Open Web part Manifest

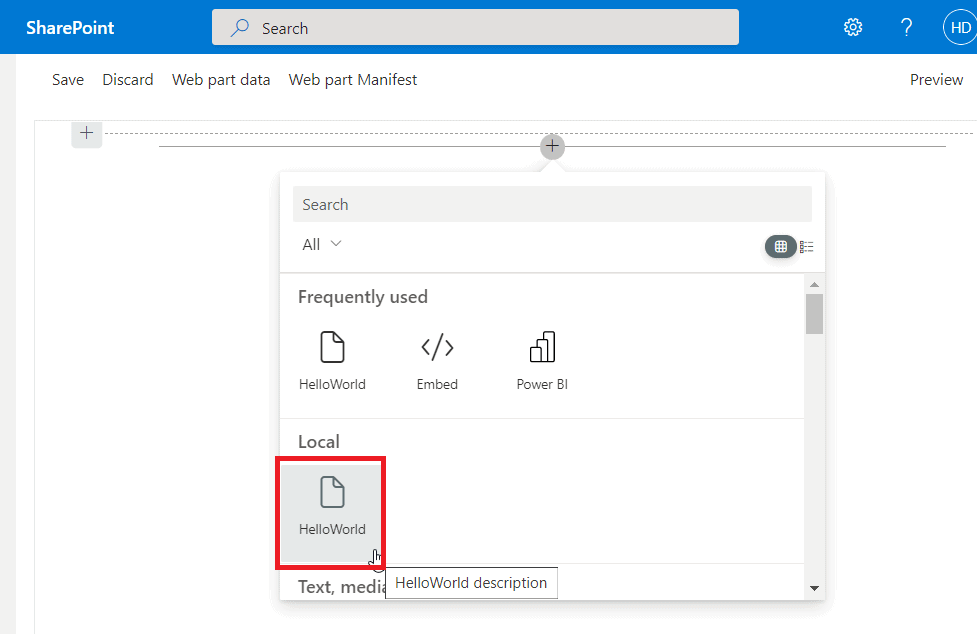point(352,80)
